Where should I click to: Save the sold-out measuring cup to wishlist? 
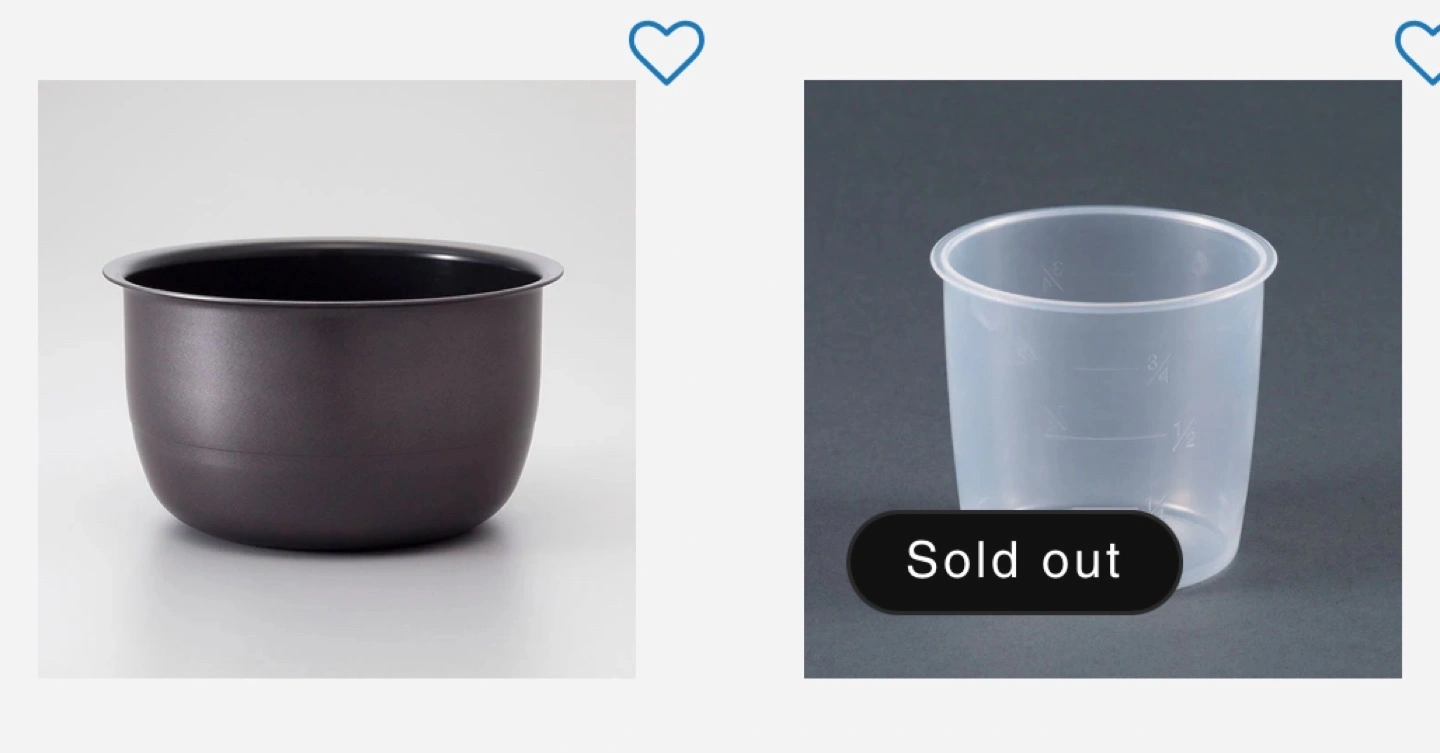[x=1418, y=53]
